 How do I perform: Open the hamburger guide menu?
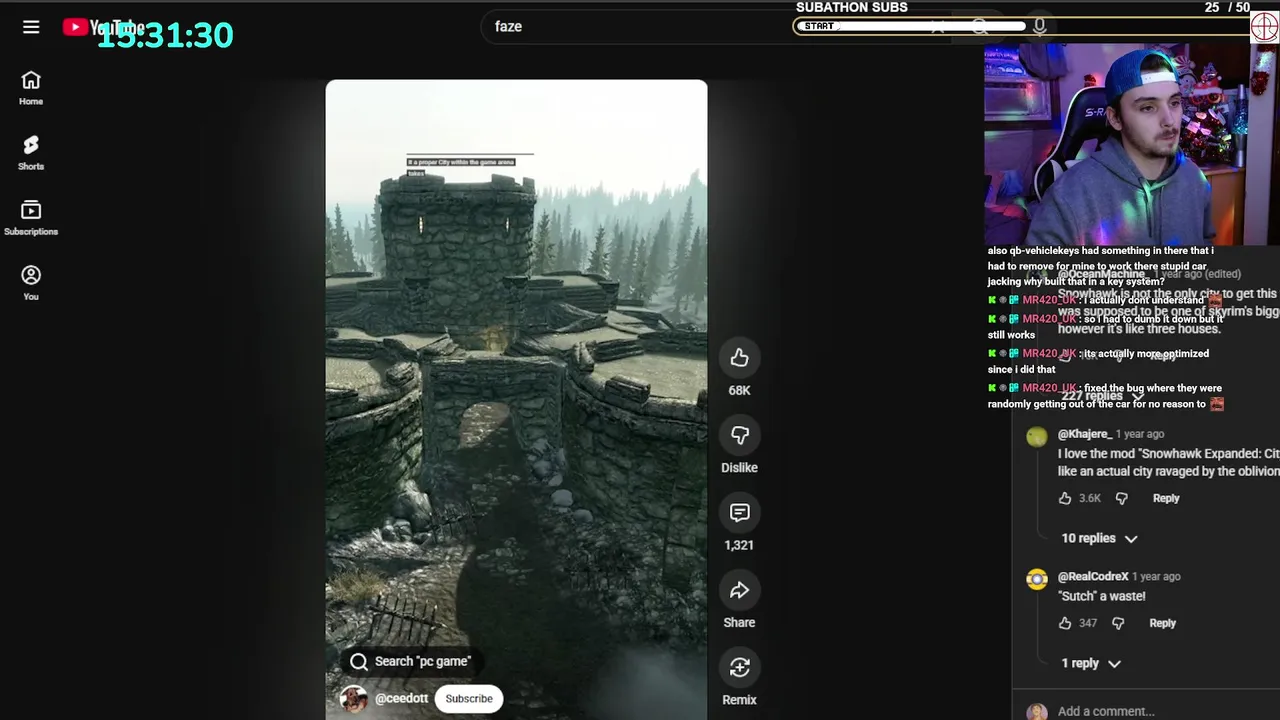click(31, 27)
